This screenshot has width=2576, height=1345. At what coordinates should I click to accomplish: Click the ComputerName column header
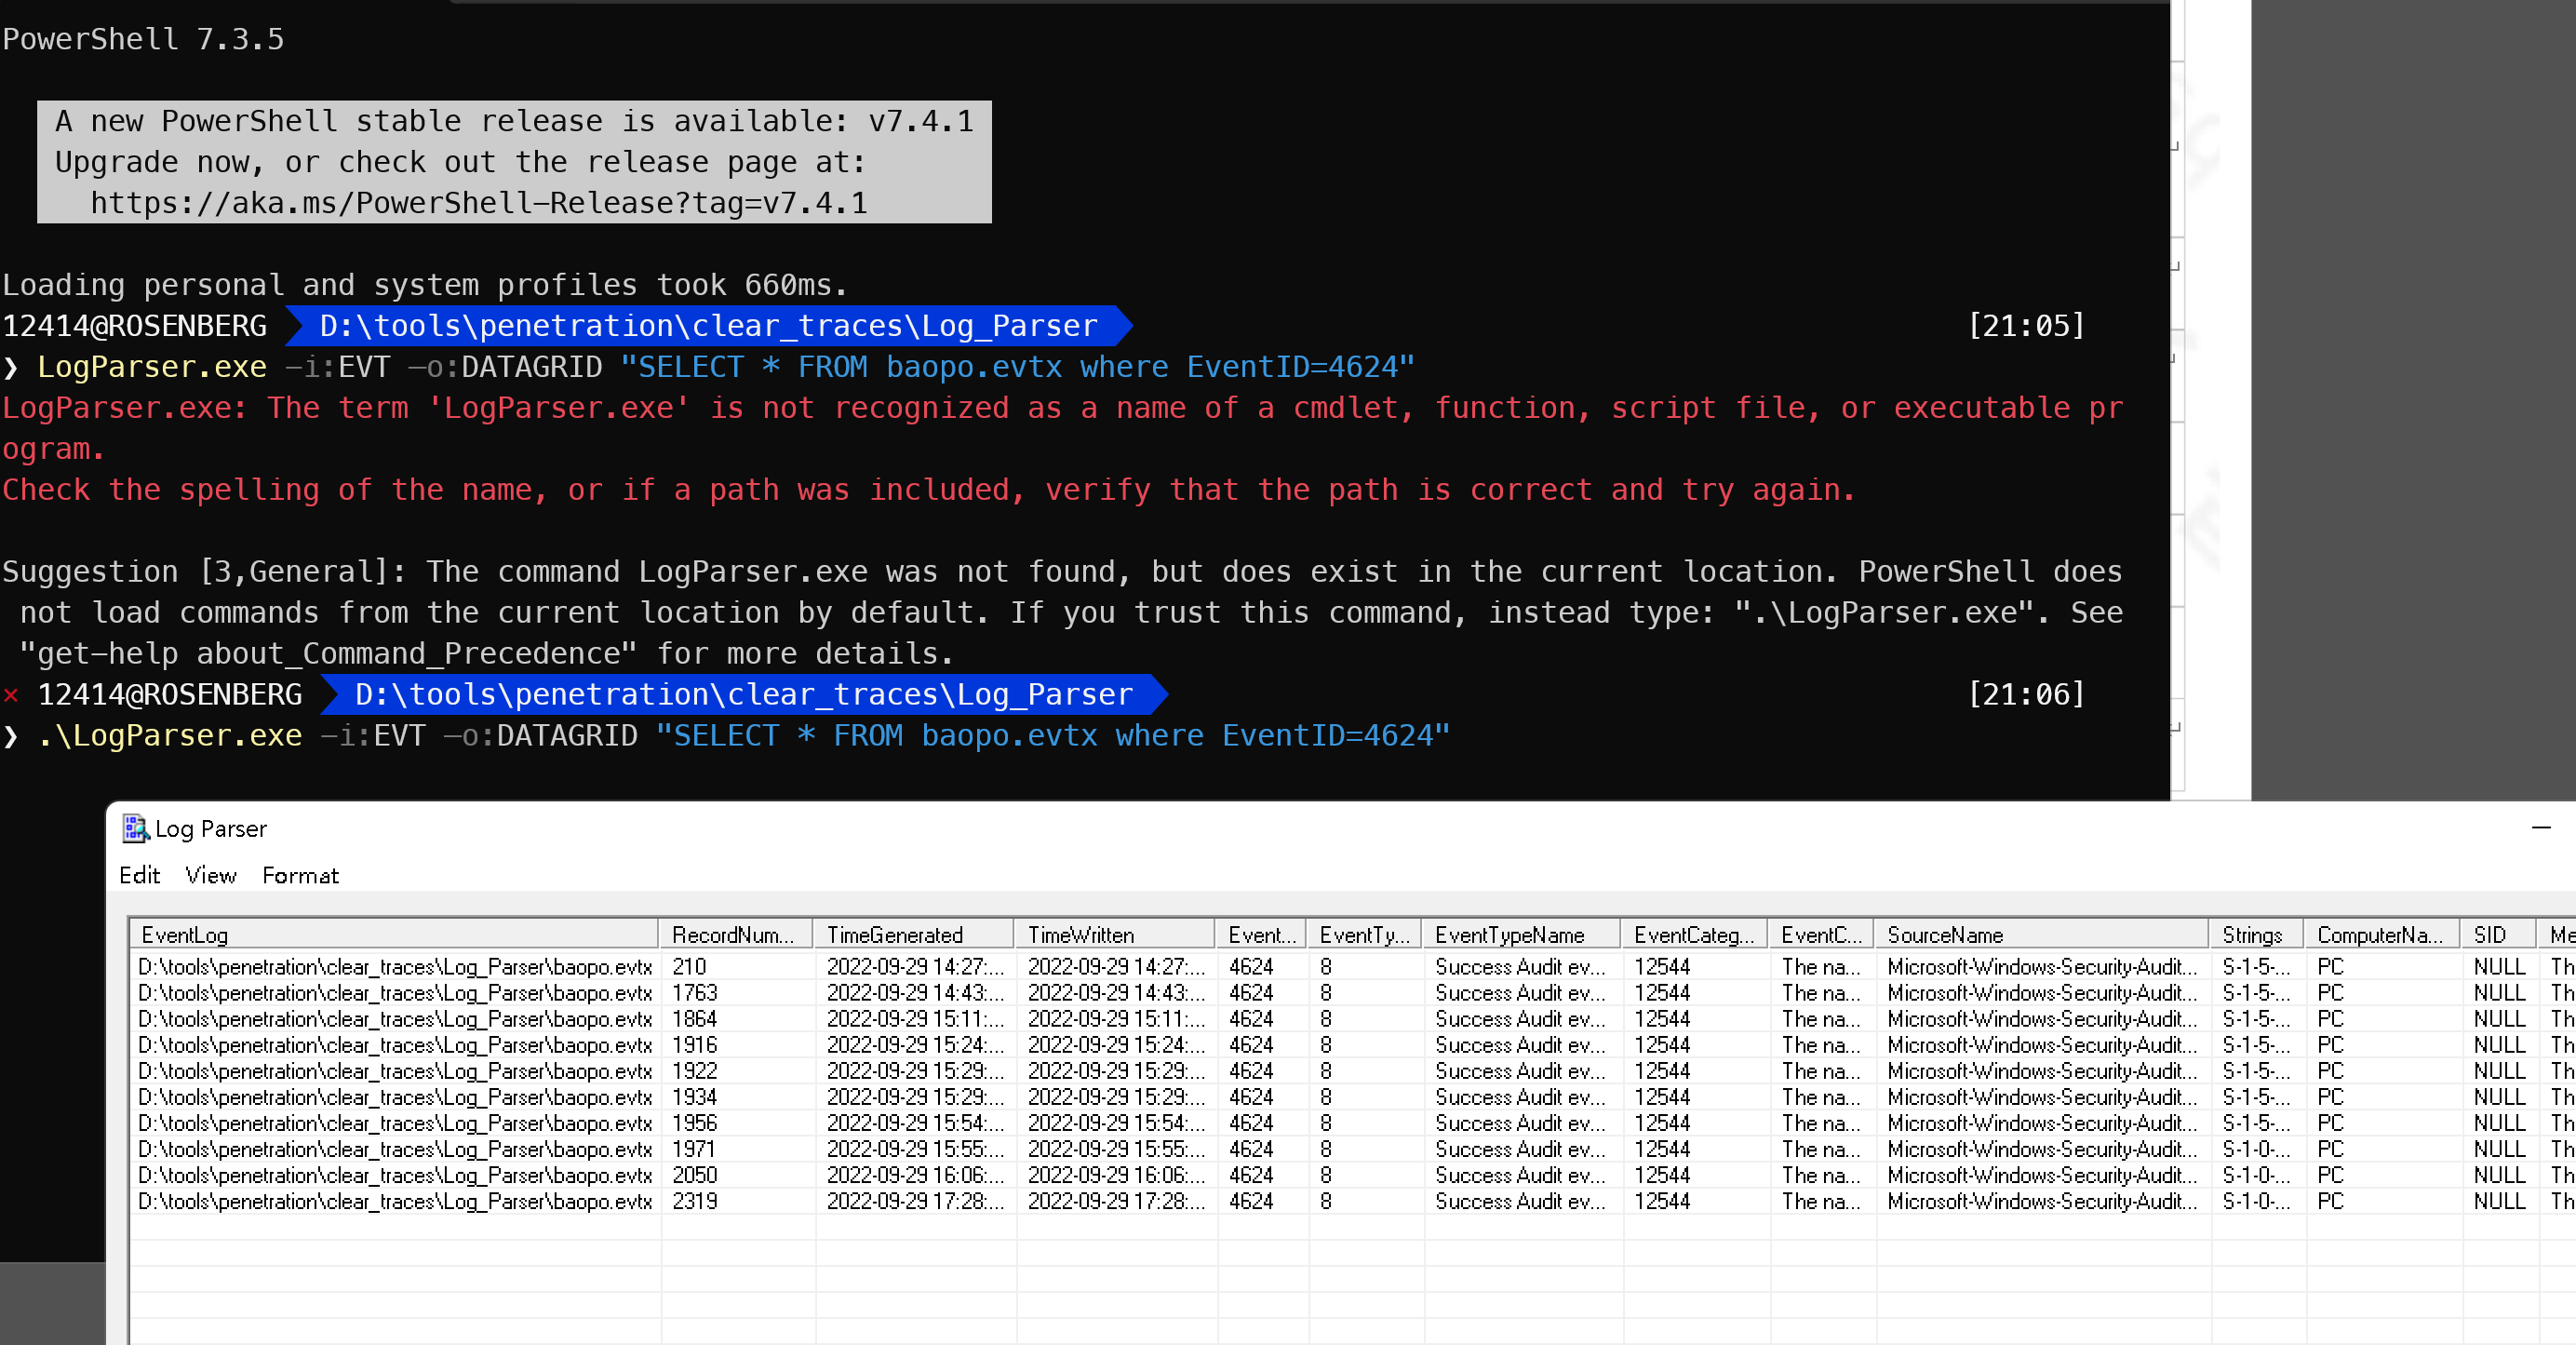pyautogui.click(x=2378, y=934)
